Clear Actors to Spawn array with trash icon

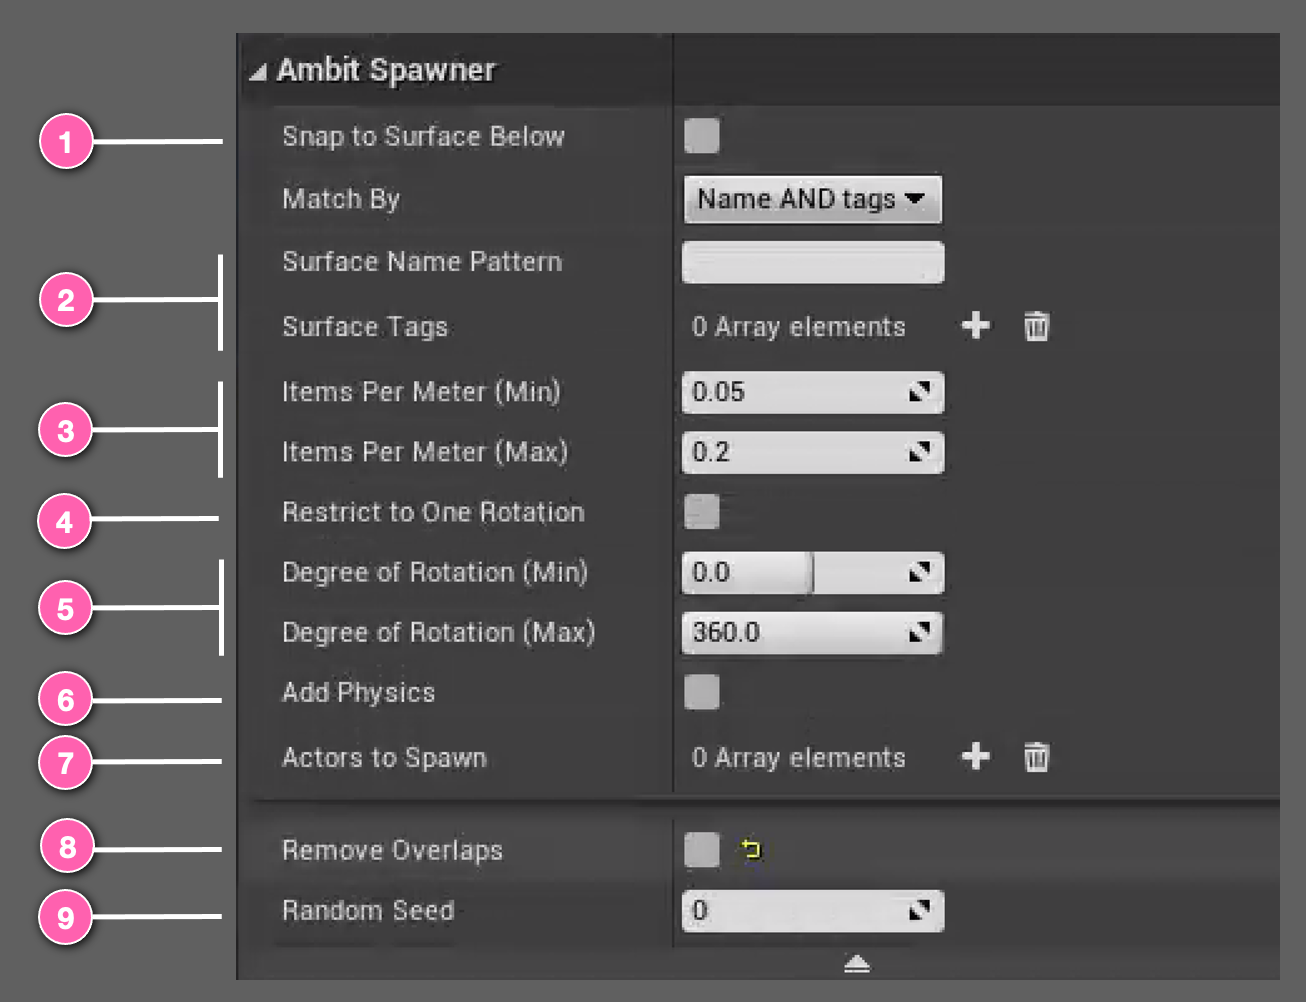click(x=1037, y=757)
